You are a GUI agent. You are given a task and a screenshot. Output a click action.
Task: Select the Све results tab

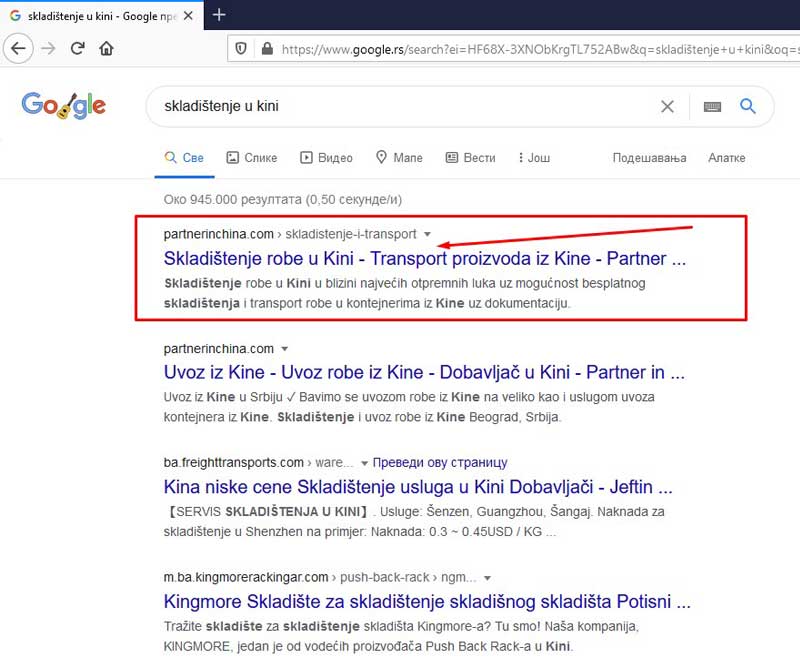[184, 158]
